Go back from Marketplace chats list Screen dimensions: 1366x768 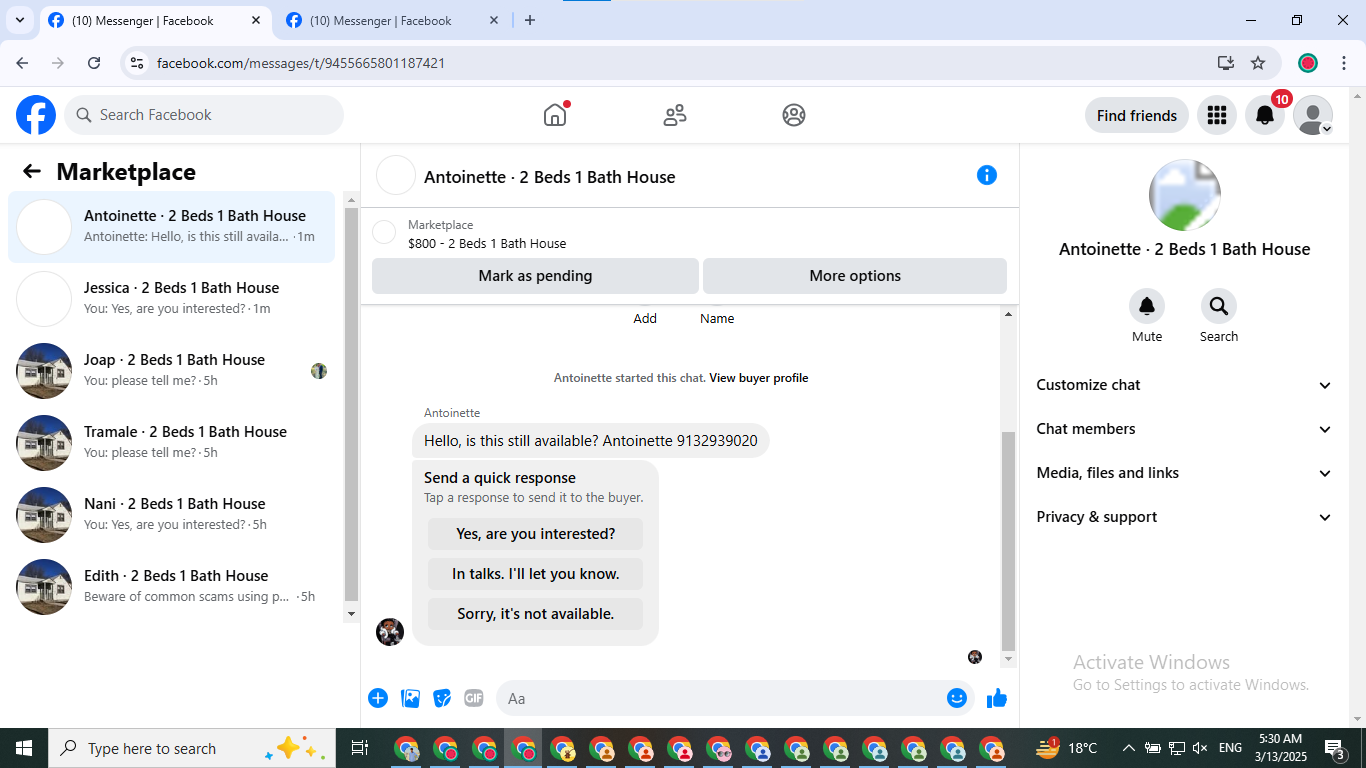click(x=32, y=172)
